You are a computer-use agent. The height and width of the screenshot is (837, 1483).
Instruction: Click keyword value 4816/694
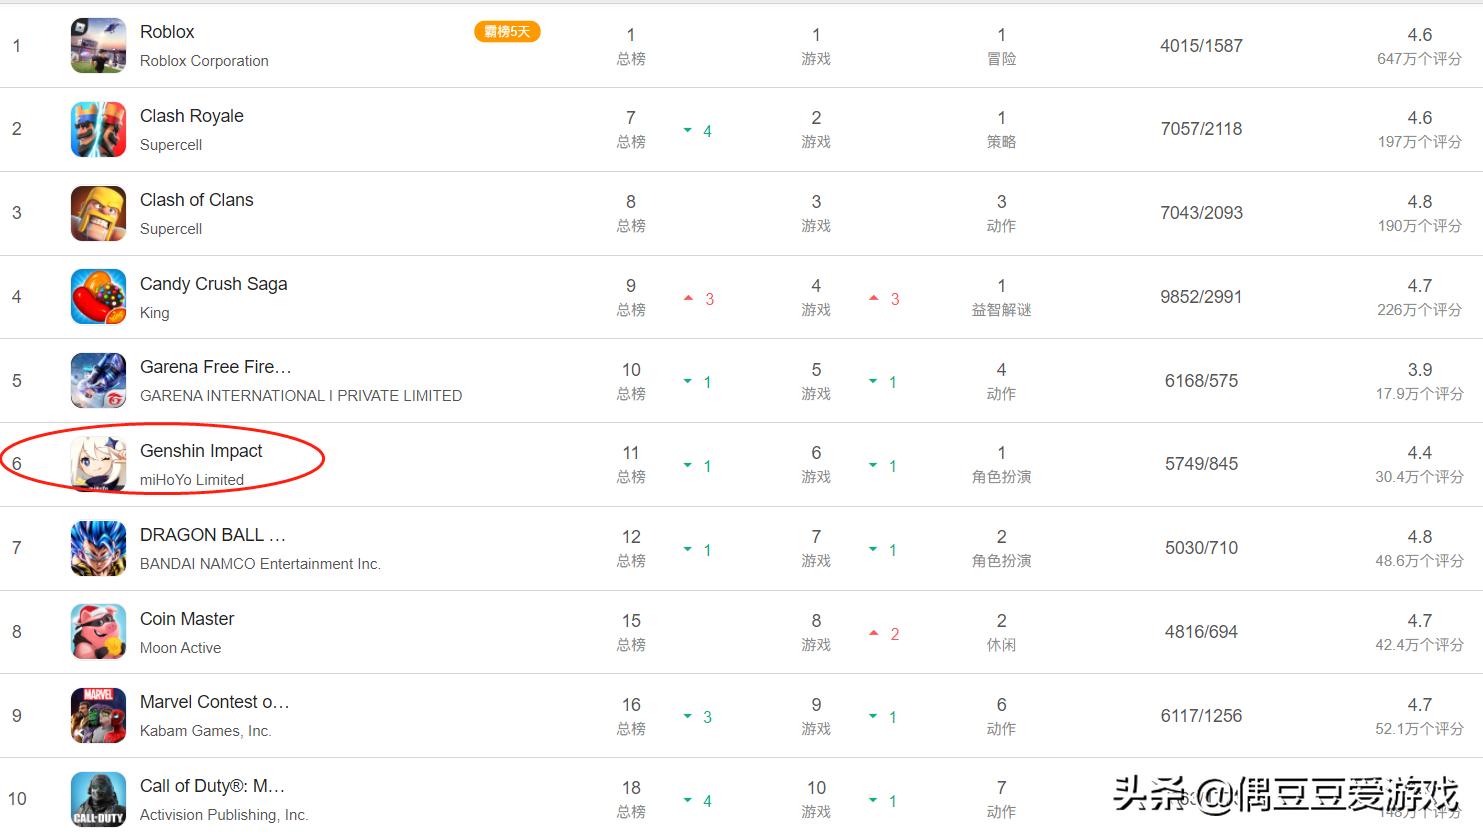[x=1201, y=632]
